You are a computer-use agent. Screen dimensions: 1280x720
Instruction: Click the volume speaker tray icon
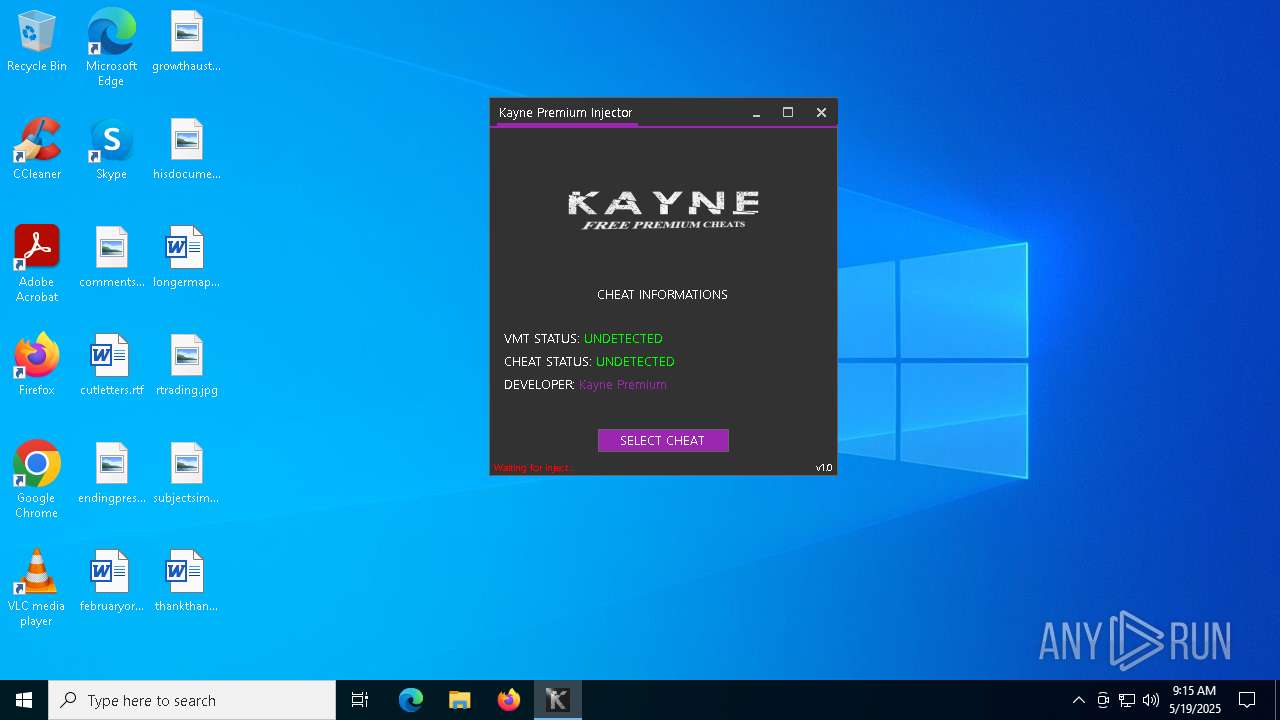[1151, 700]
